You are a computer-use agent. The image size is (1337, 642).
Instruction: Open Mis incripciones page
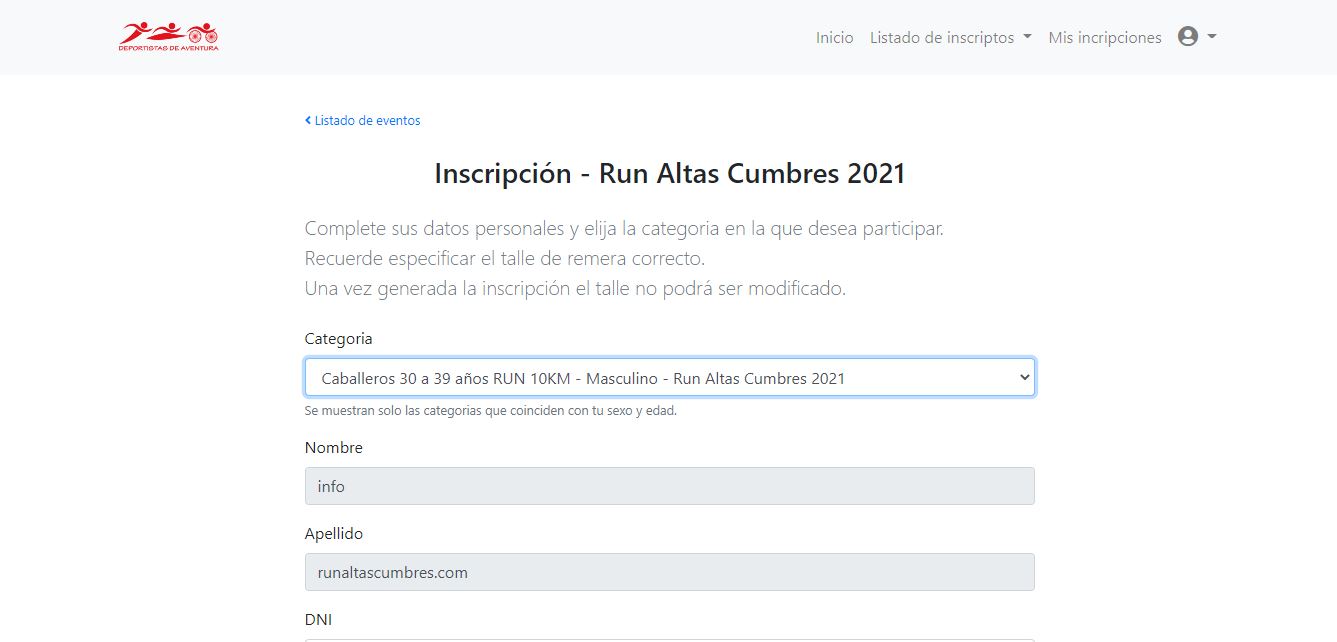pos(1105,37)
